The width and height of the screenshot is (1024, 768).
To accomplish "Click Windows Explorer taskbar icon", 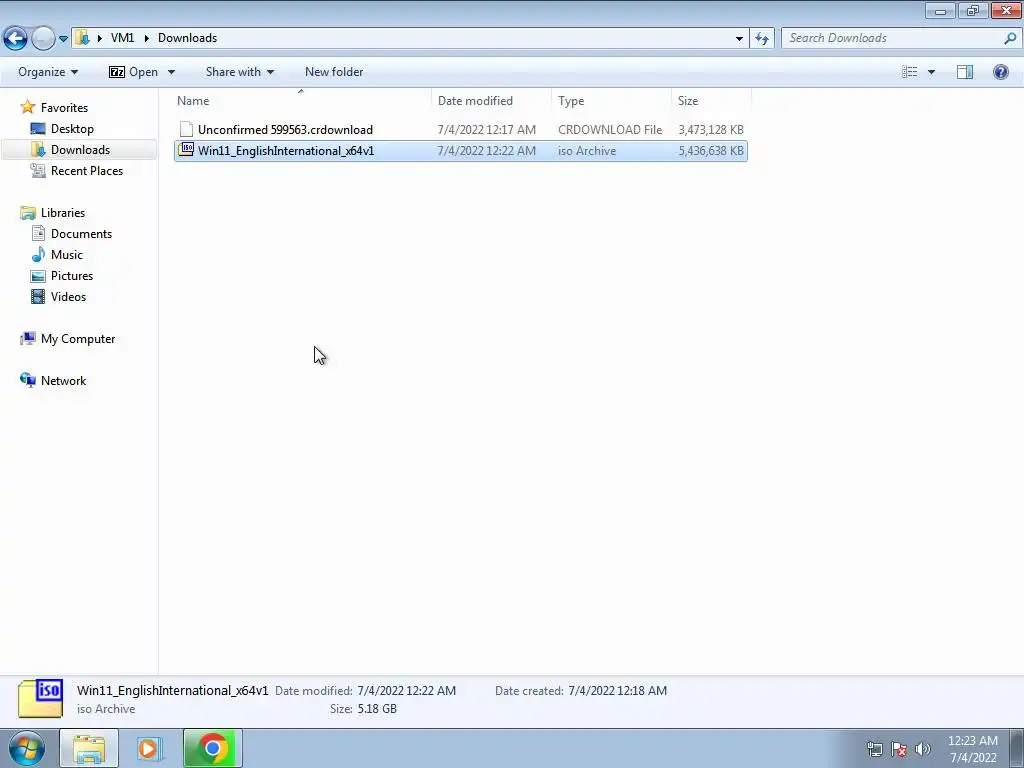I will coord(89,748).
